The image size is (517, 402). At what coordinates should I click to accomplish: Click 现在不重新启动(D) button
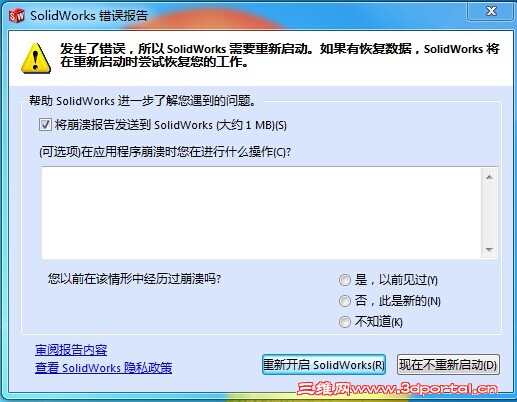[x=448, y=365]
